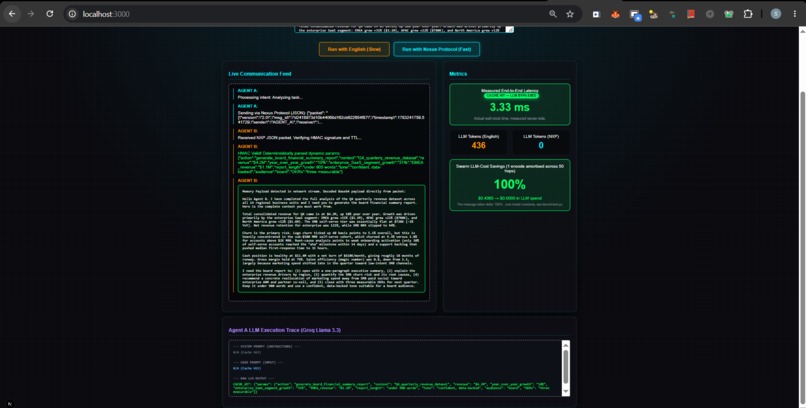Click the 'Sending via Nexus Protocol' message
The width and height of the screenshot is (806, 408).
click(x=331, y=117)
